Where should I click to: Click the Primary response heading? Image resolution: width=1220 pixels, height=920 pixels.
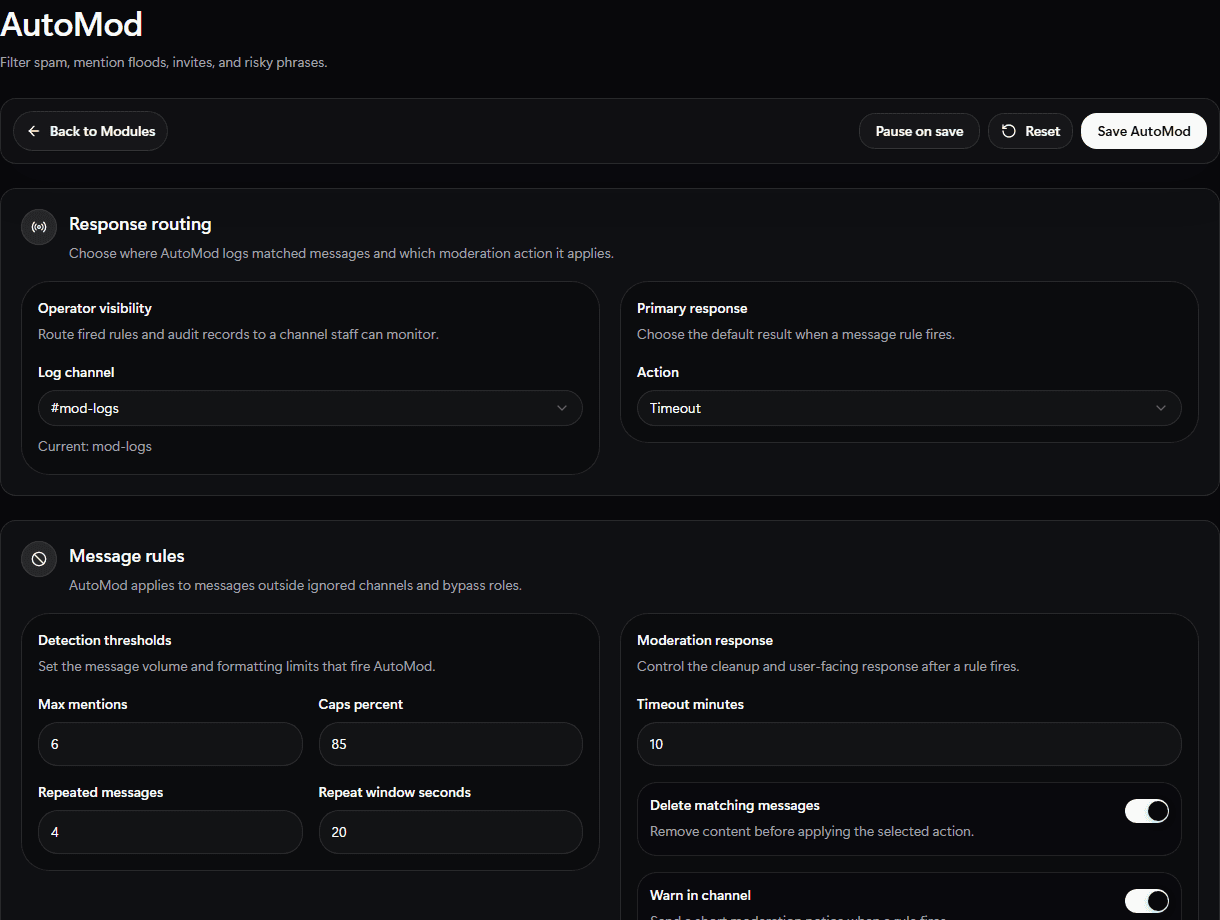(x=692, y=308)
